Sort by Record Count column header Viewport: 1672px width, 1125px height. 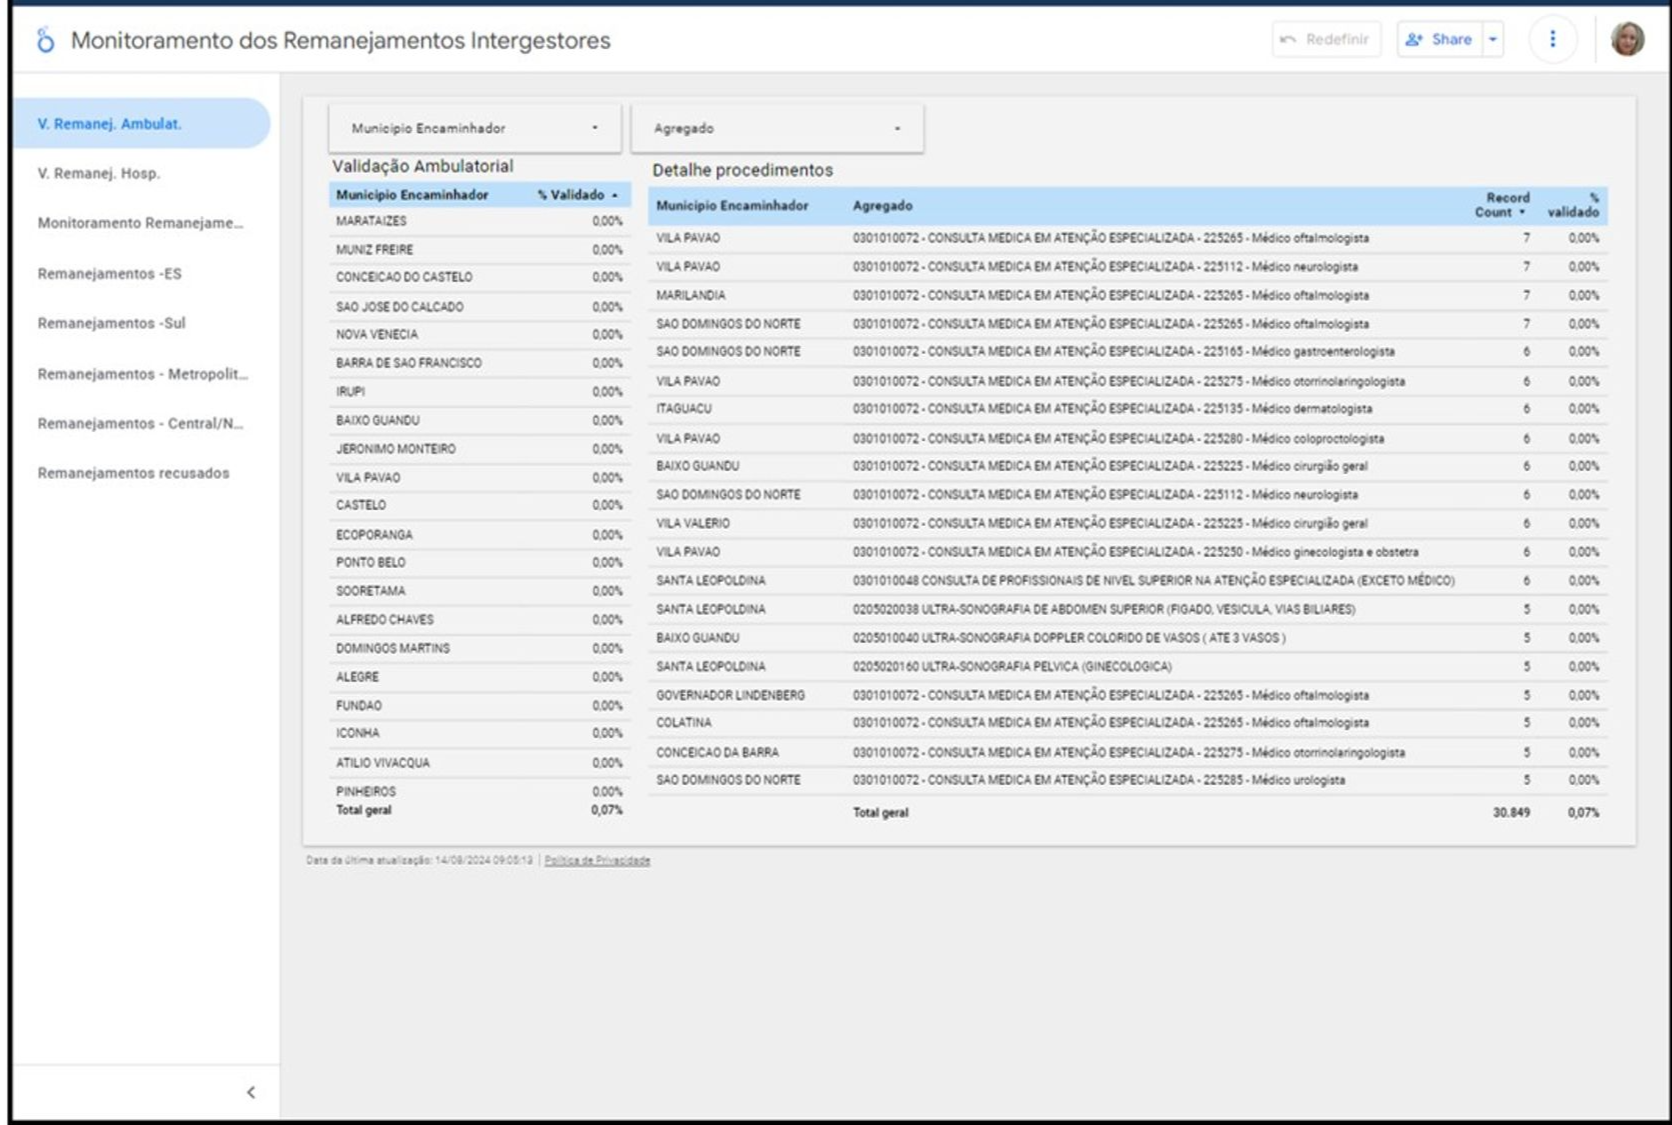pyautogui.click(x=1501, y=205)
